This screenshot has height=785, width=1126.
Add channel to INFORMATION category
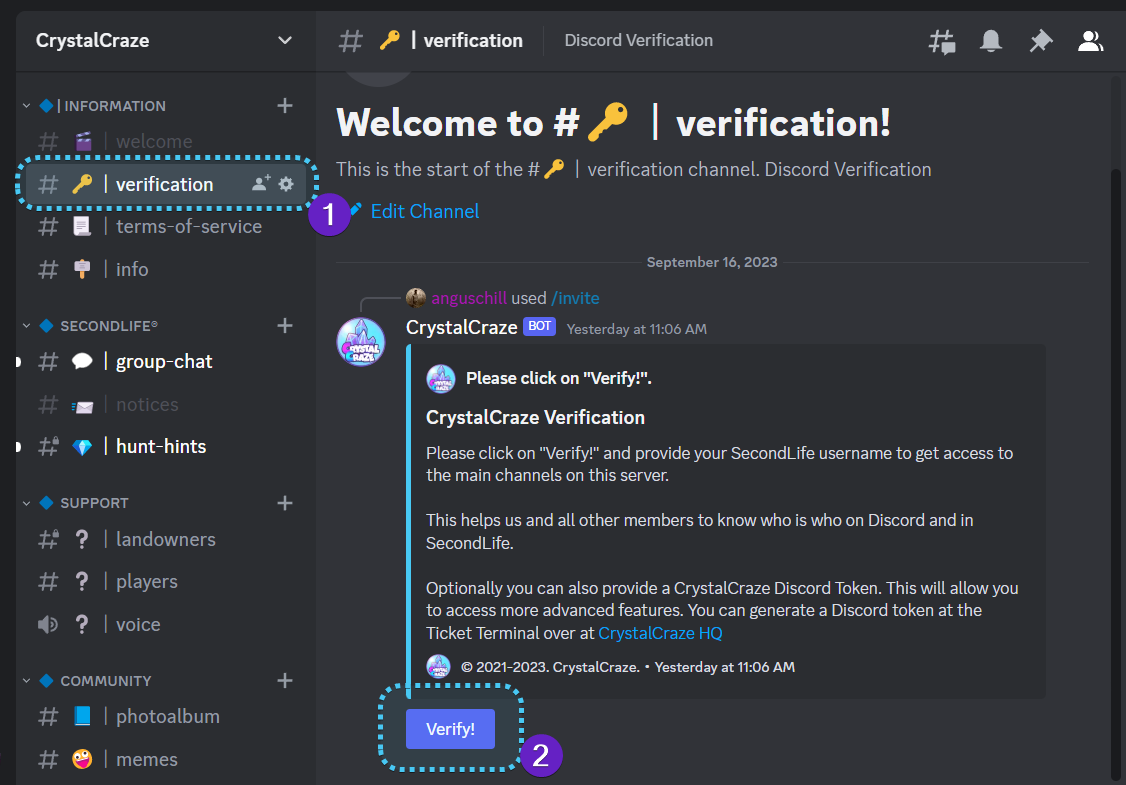[x=285, y=106]
